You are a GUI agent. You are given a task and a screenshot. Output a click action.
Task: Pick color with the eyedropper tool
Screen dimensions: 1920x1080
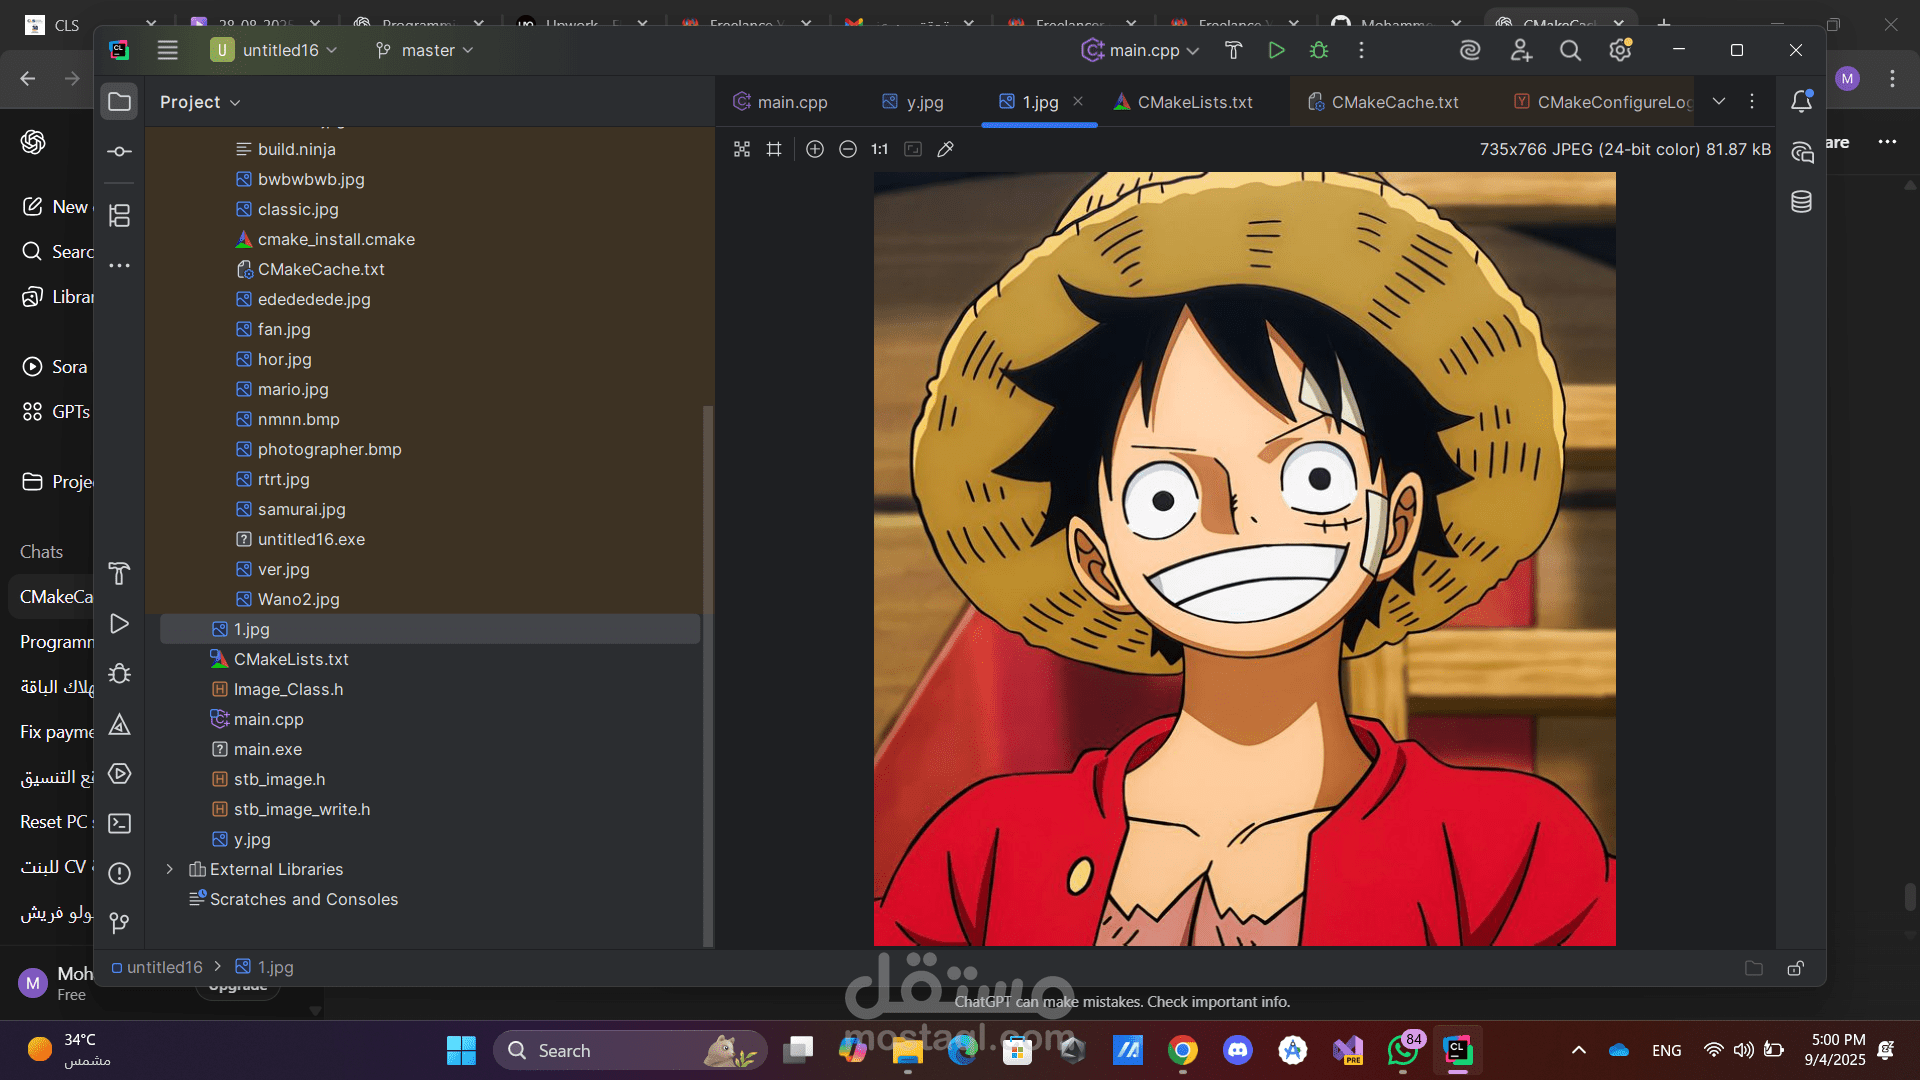pos(945,149)
